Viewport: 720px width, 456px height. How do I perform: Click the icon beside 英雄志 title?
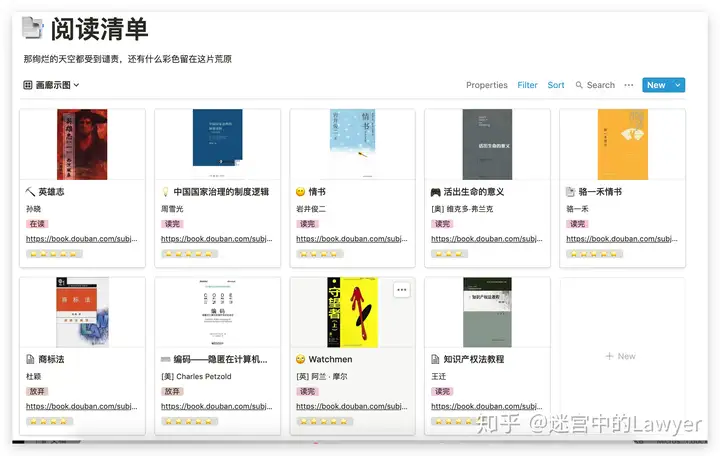tap(30, 191)
